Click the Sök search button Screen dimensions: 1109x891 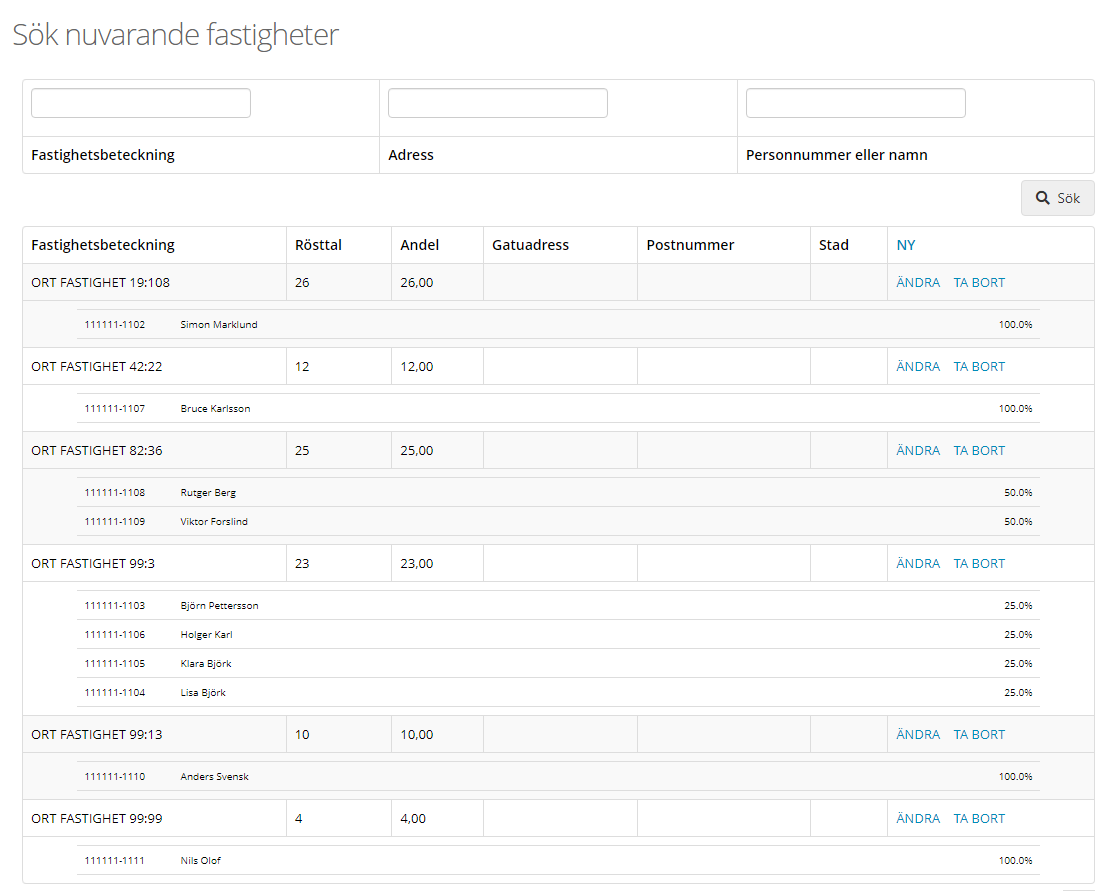(x=1057, y=198)
